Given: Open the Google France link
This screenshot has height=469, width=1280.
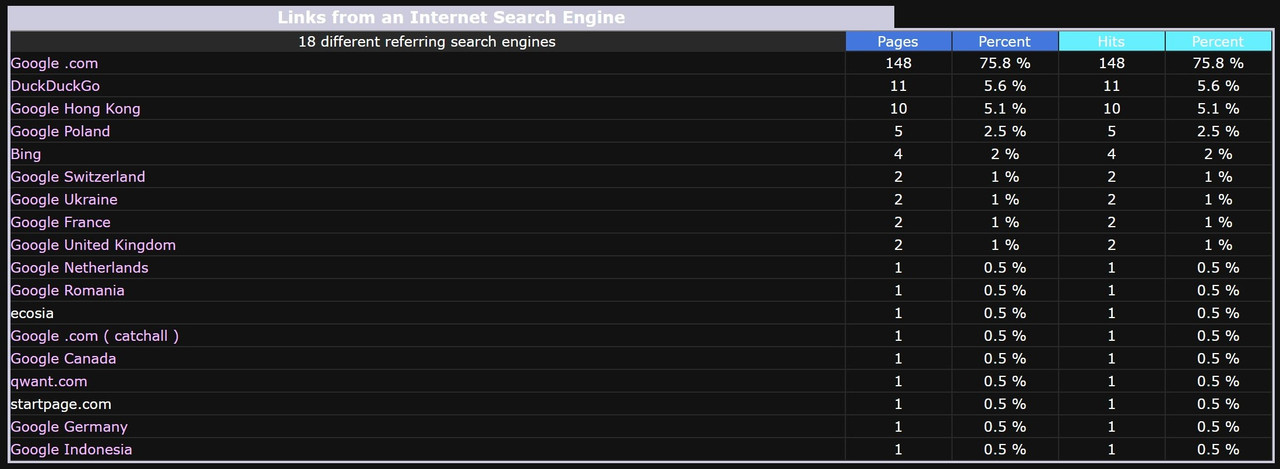Looking at the screenshot, I should (60, 222).
